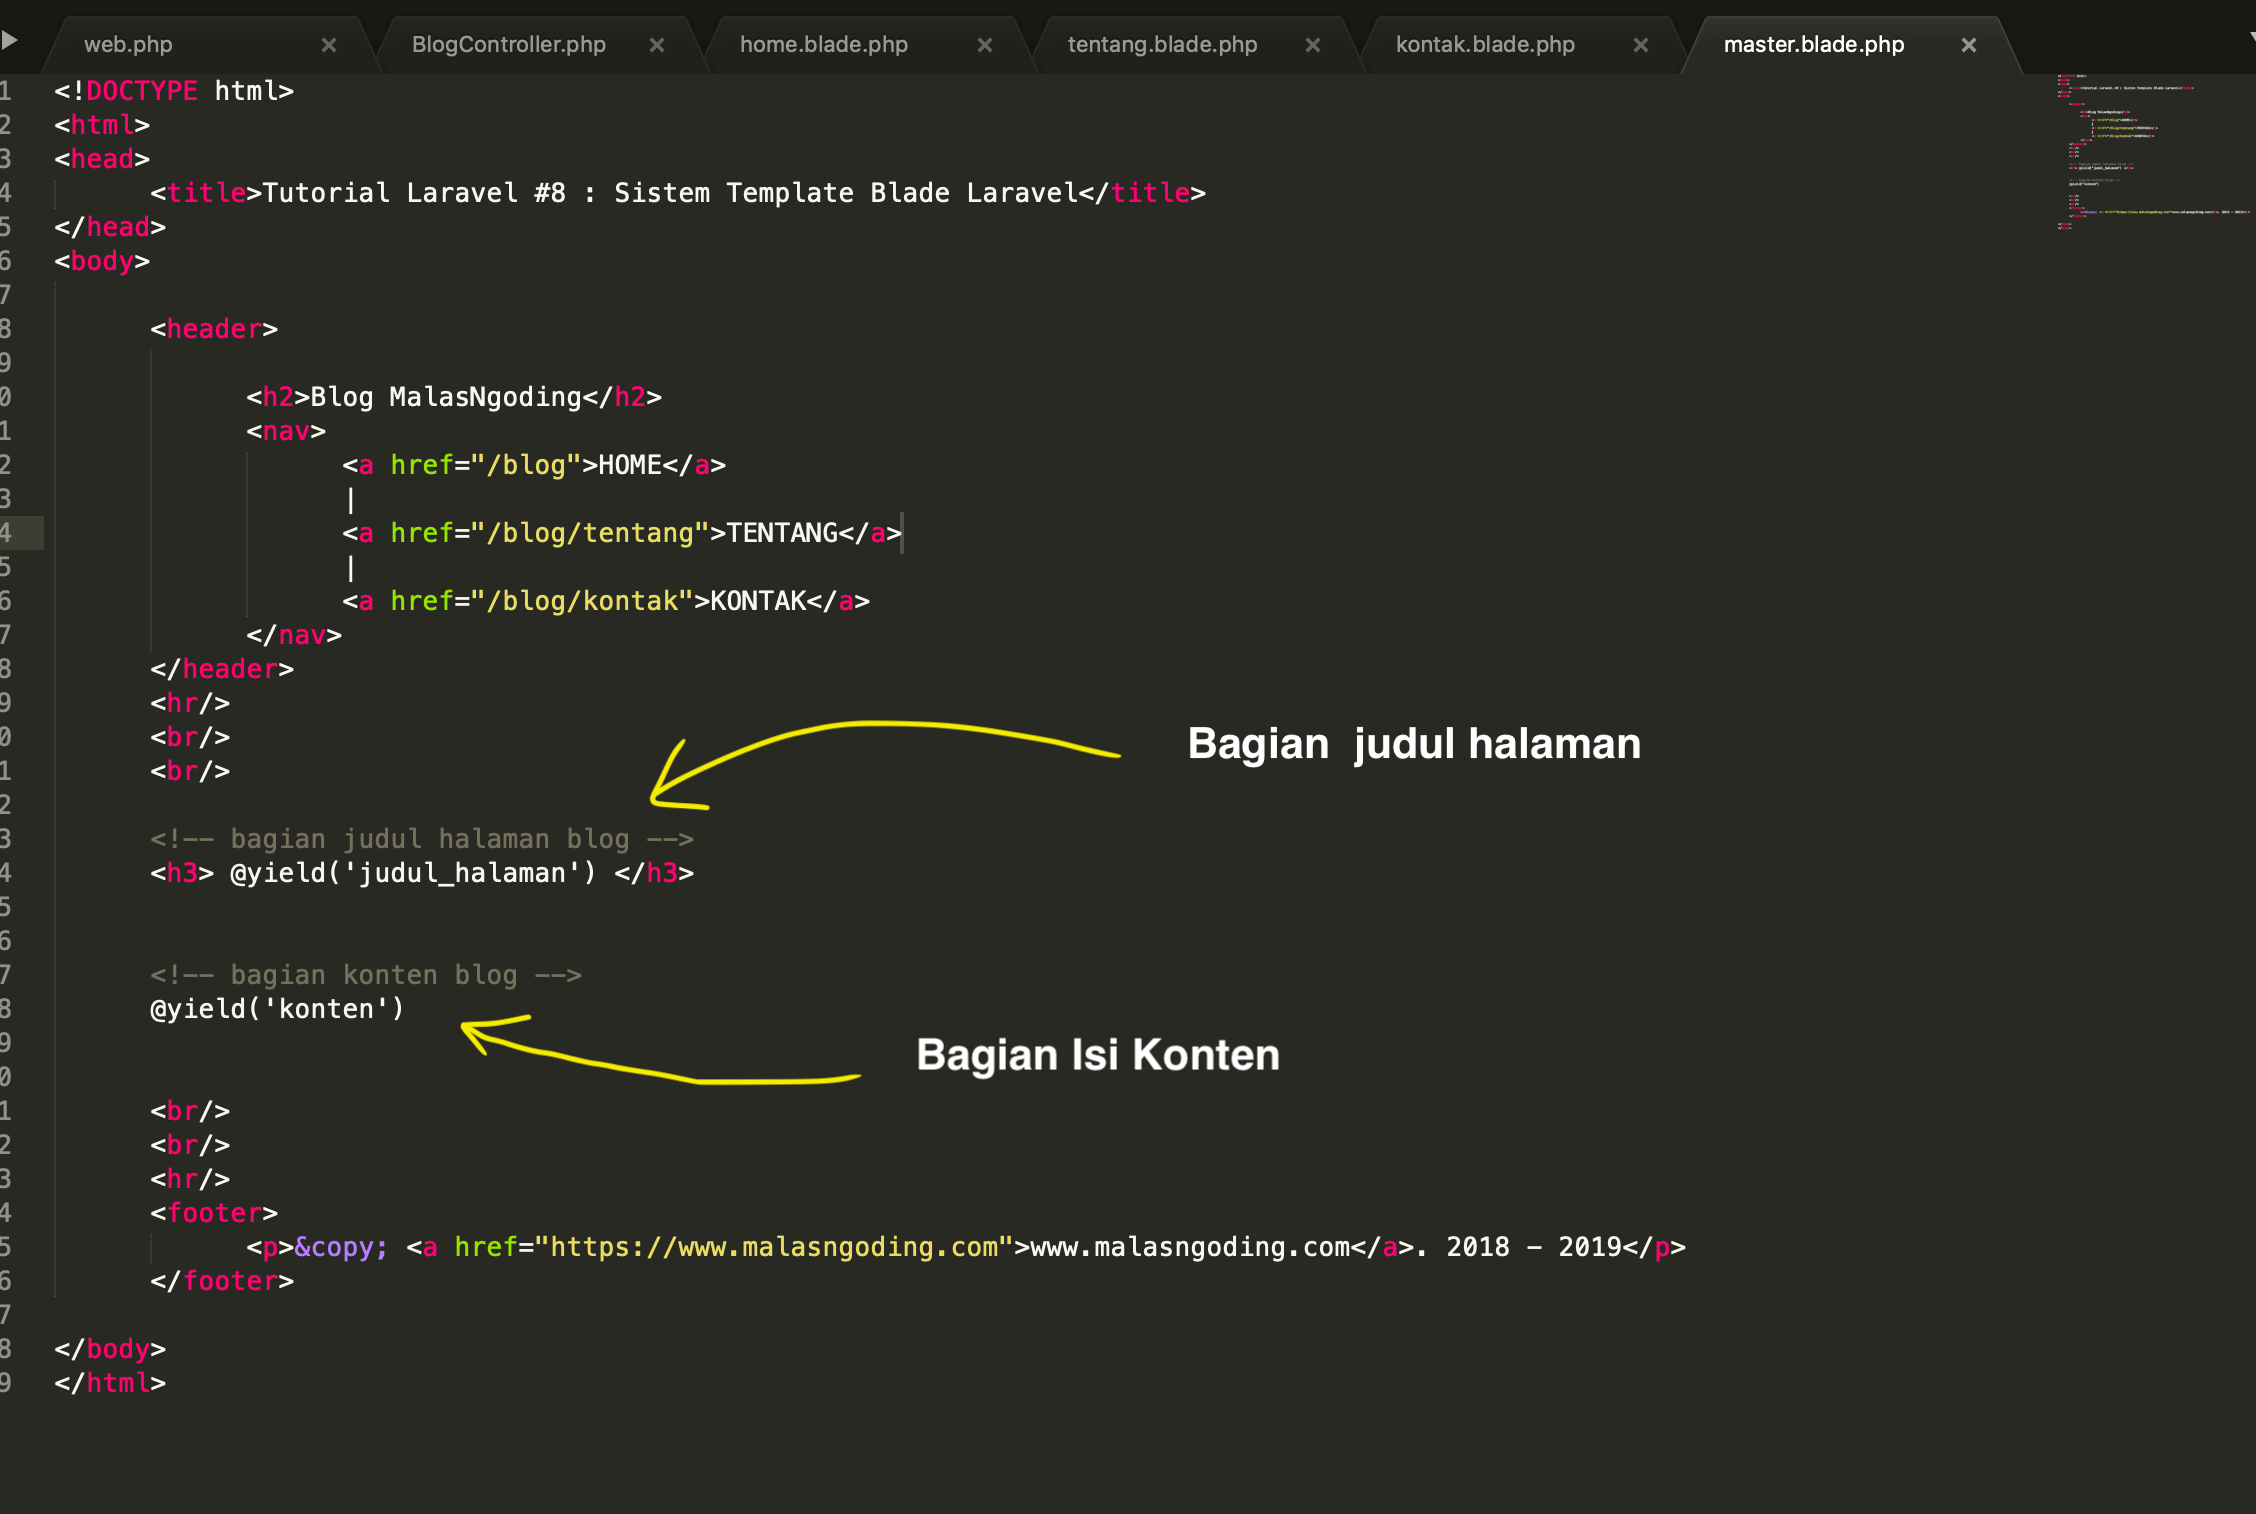
Task: Open the home.blade.php tab
Action: (x=822, y=44)
